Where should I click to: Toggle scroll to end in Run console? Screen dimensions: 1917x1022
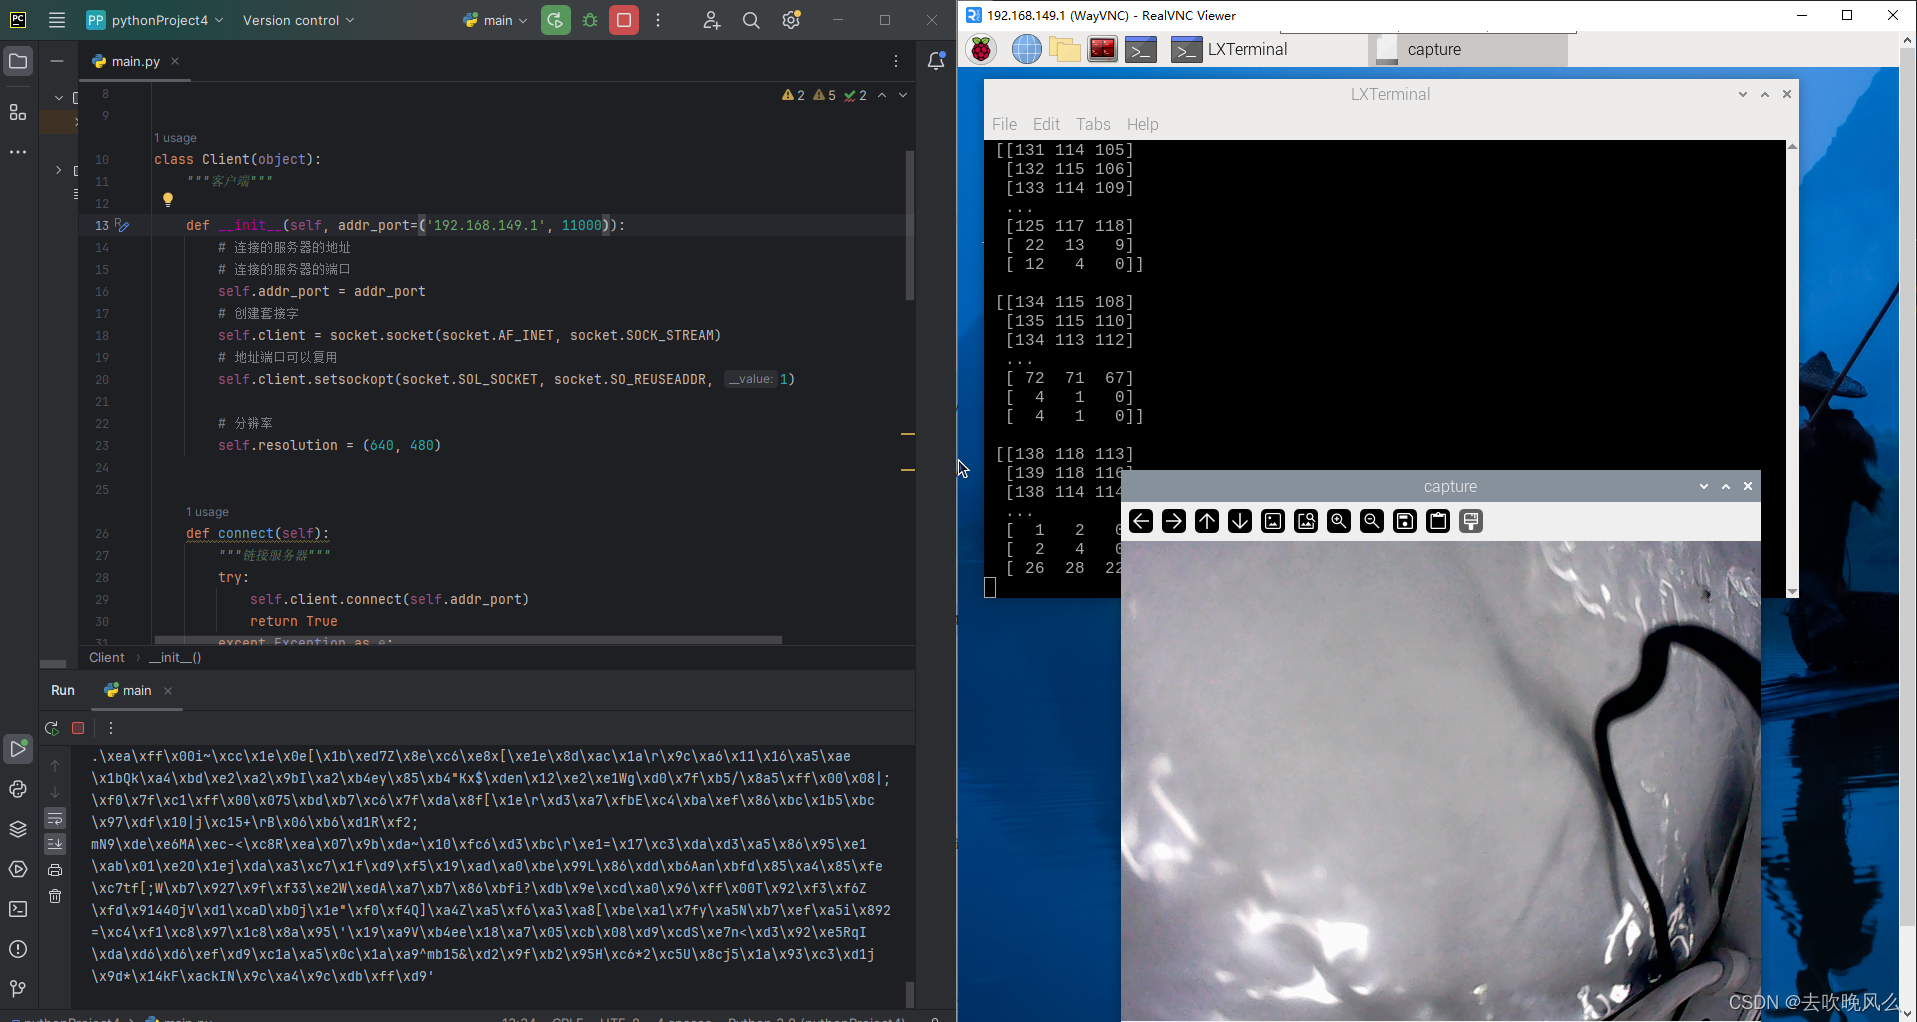click(x=55, y=844)
